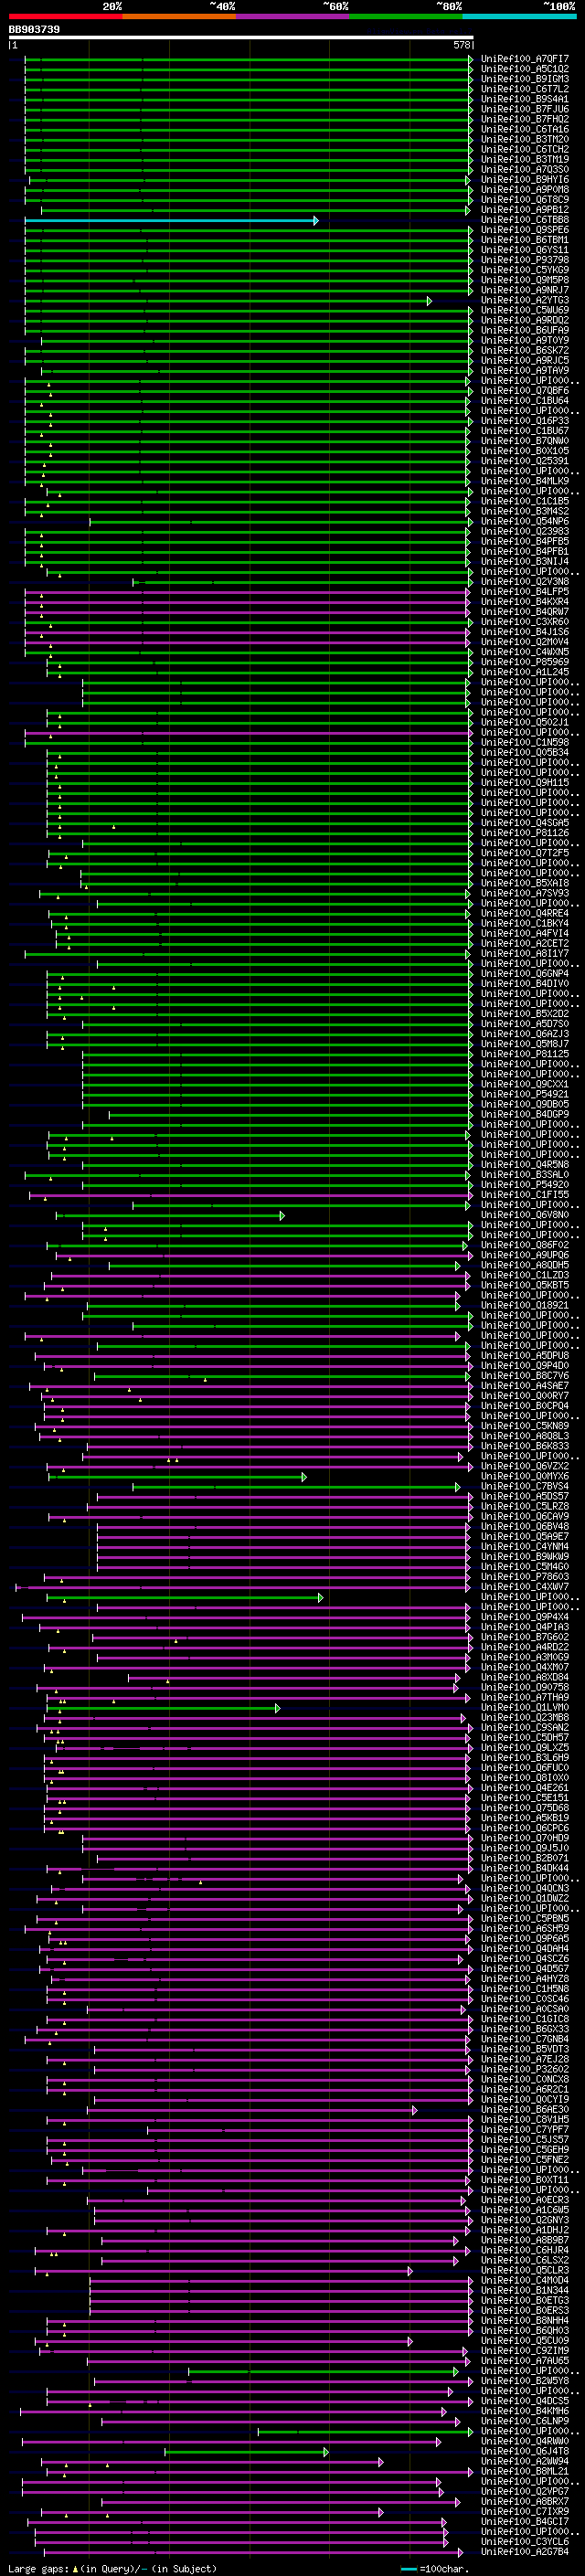Open hit UniRef100_A2YTG3

(x=525, y=300)
